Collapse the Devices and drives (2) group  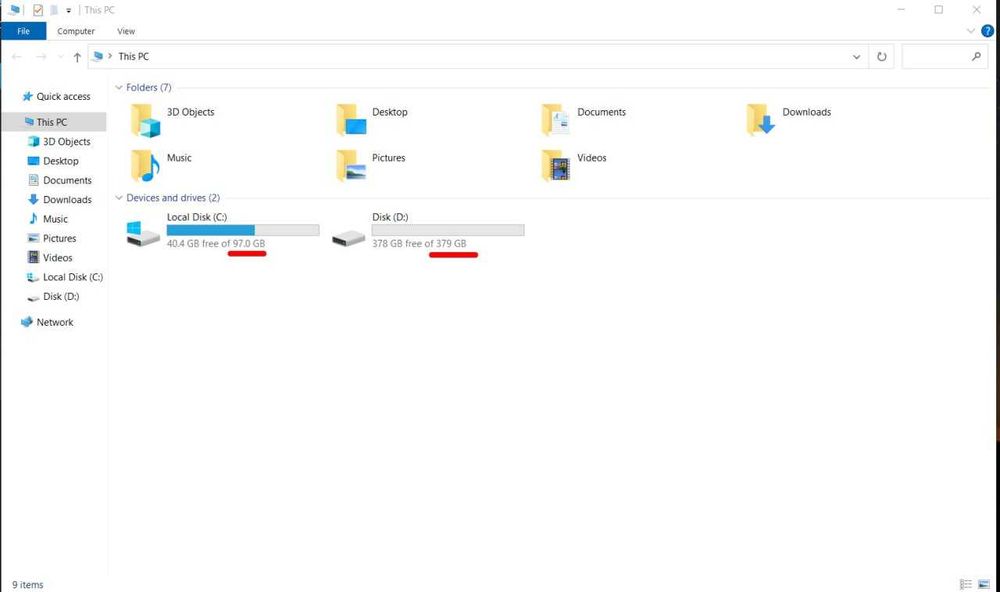119,198
